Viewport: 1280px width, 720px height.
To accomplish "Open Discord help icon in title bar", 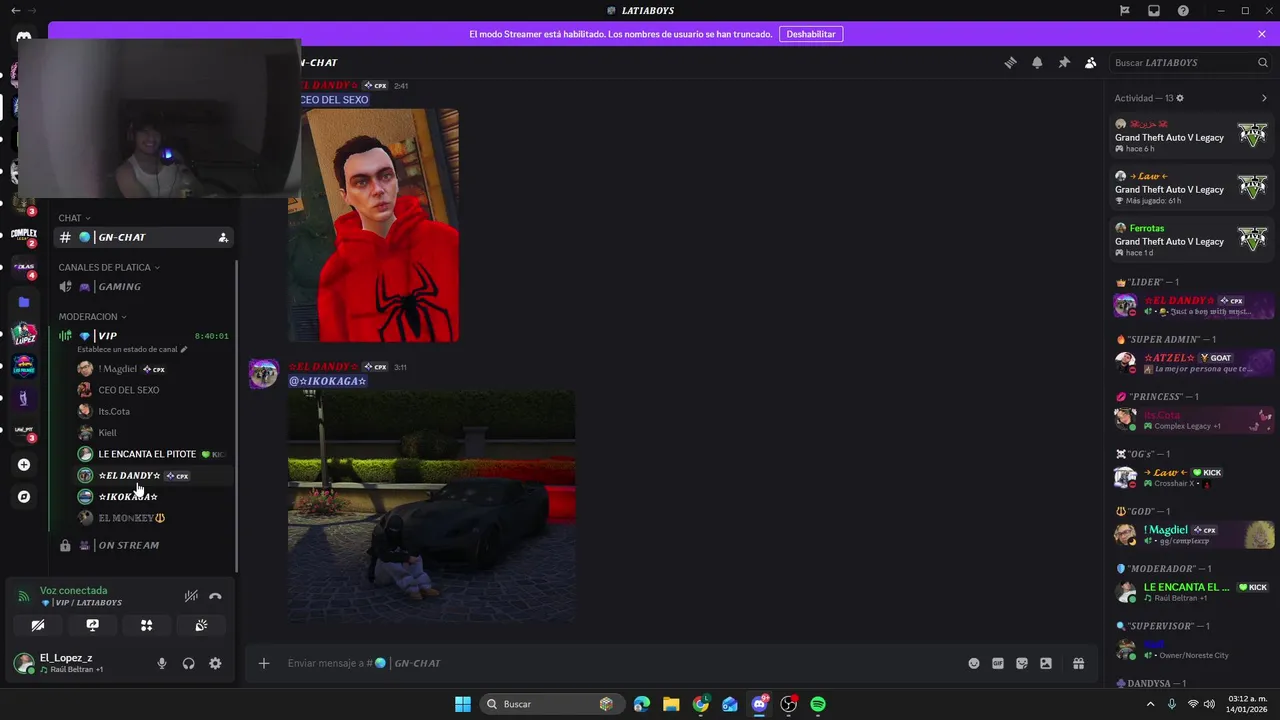I will 1183,10.
